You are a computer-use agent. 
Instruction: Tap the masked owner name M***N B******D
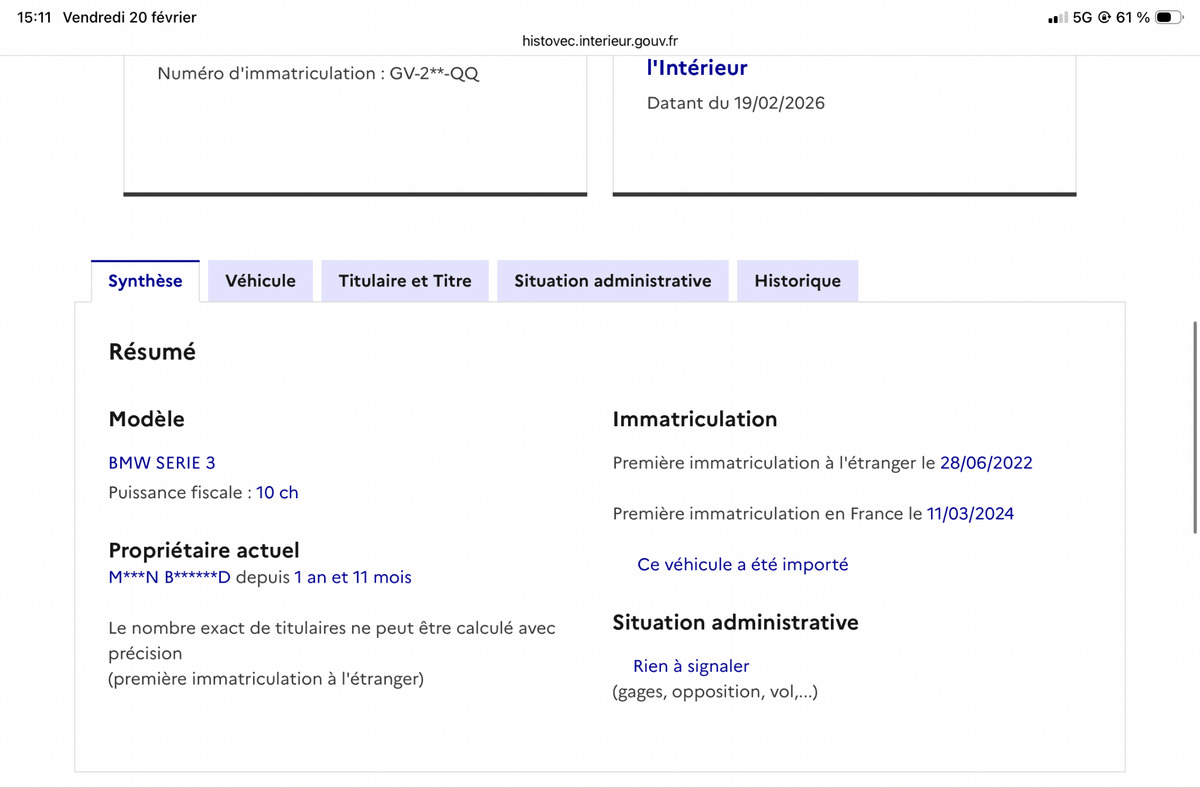pyautogui.click(x=169, y=577)
